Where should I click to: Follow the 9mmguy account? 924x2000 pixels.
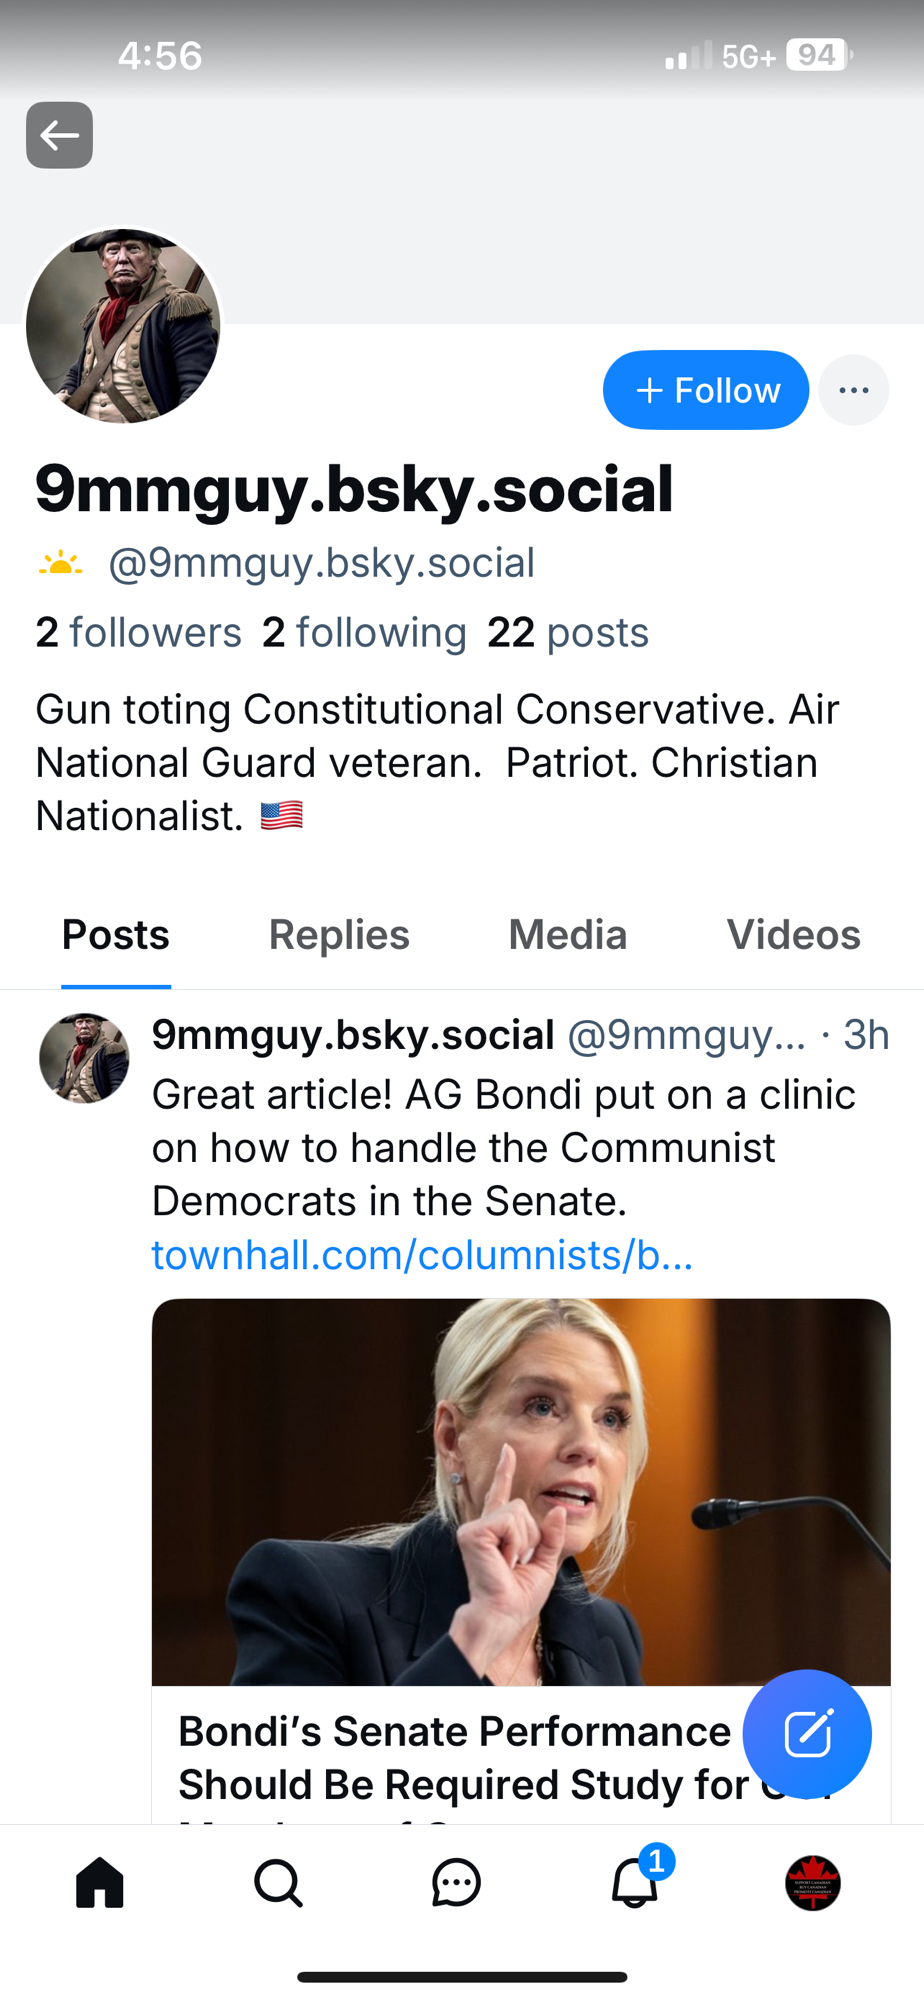point(706,390)
